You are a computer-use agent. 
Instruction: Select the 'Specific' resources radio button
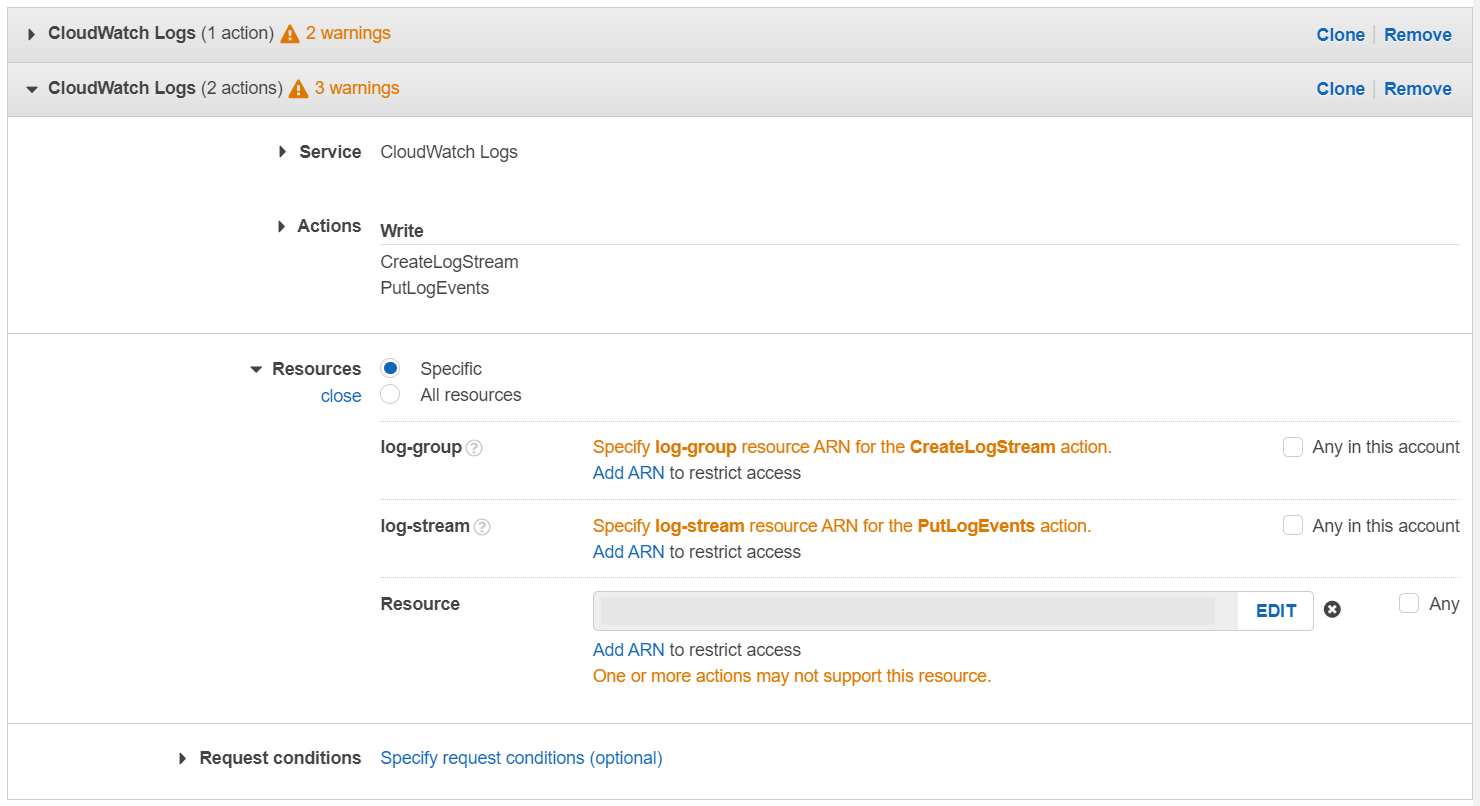click(390, 368)
